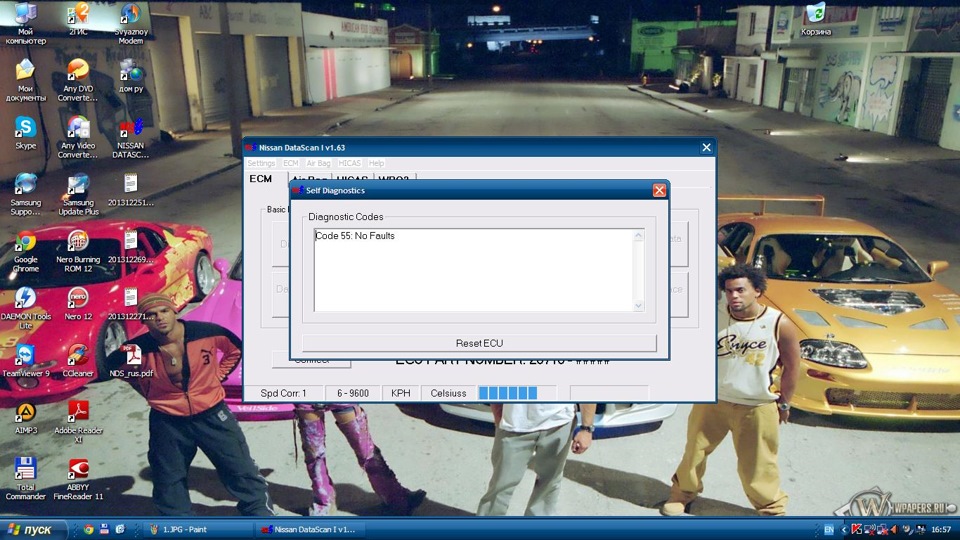Open the ECM menu in DataScan
This screenshot has height=540, width=960.
tap(290, 163)
